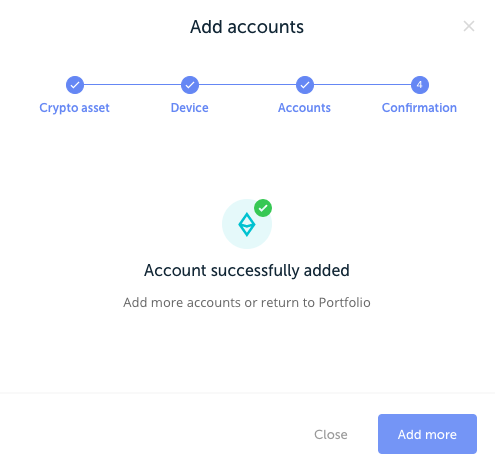Image resolution: width=495 pixels, height=471 pixels.
Task: Click the teal Ethereum-style crypto icon
Action: coord(247,224)
